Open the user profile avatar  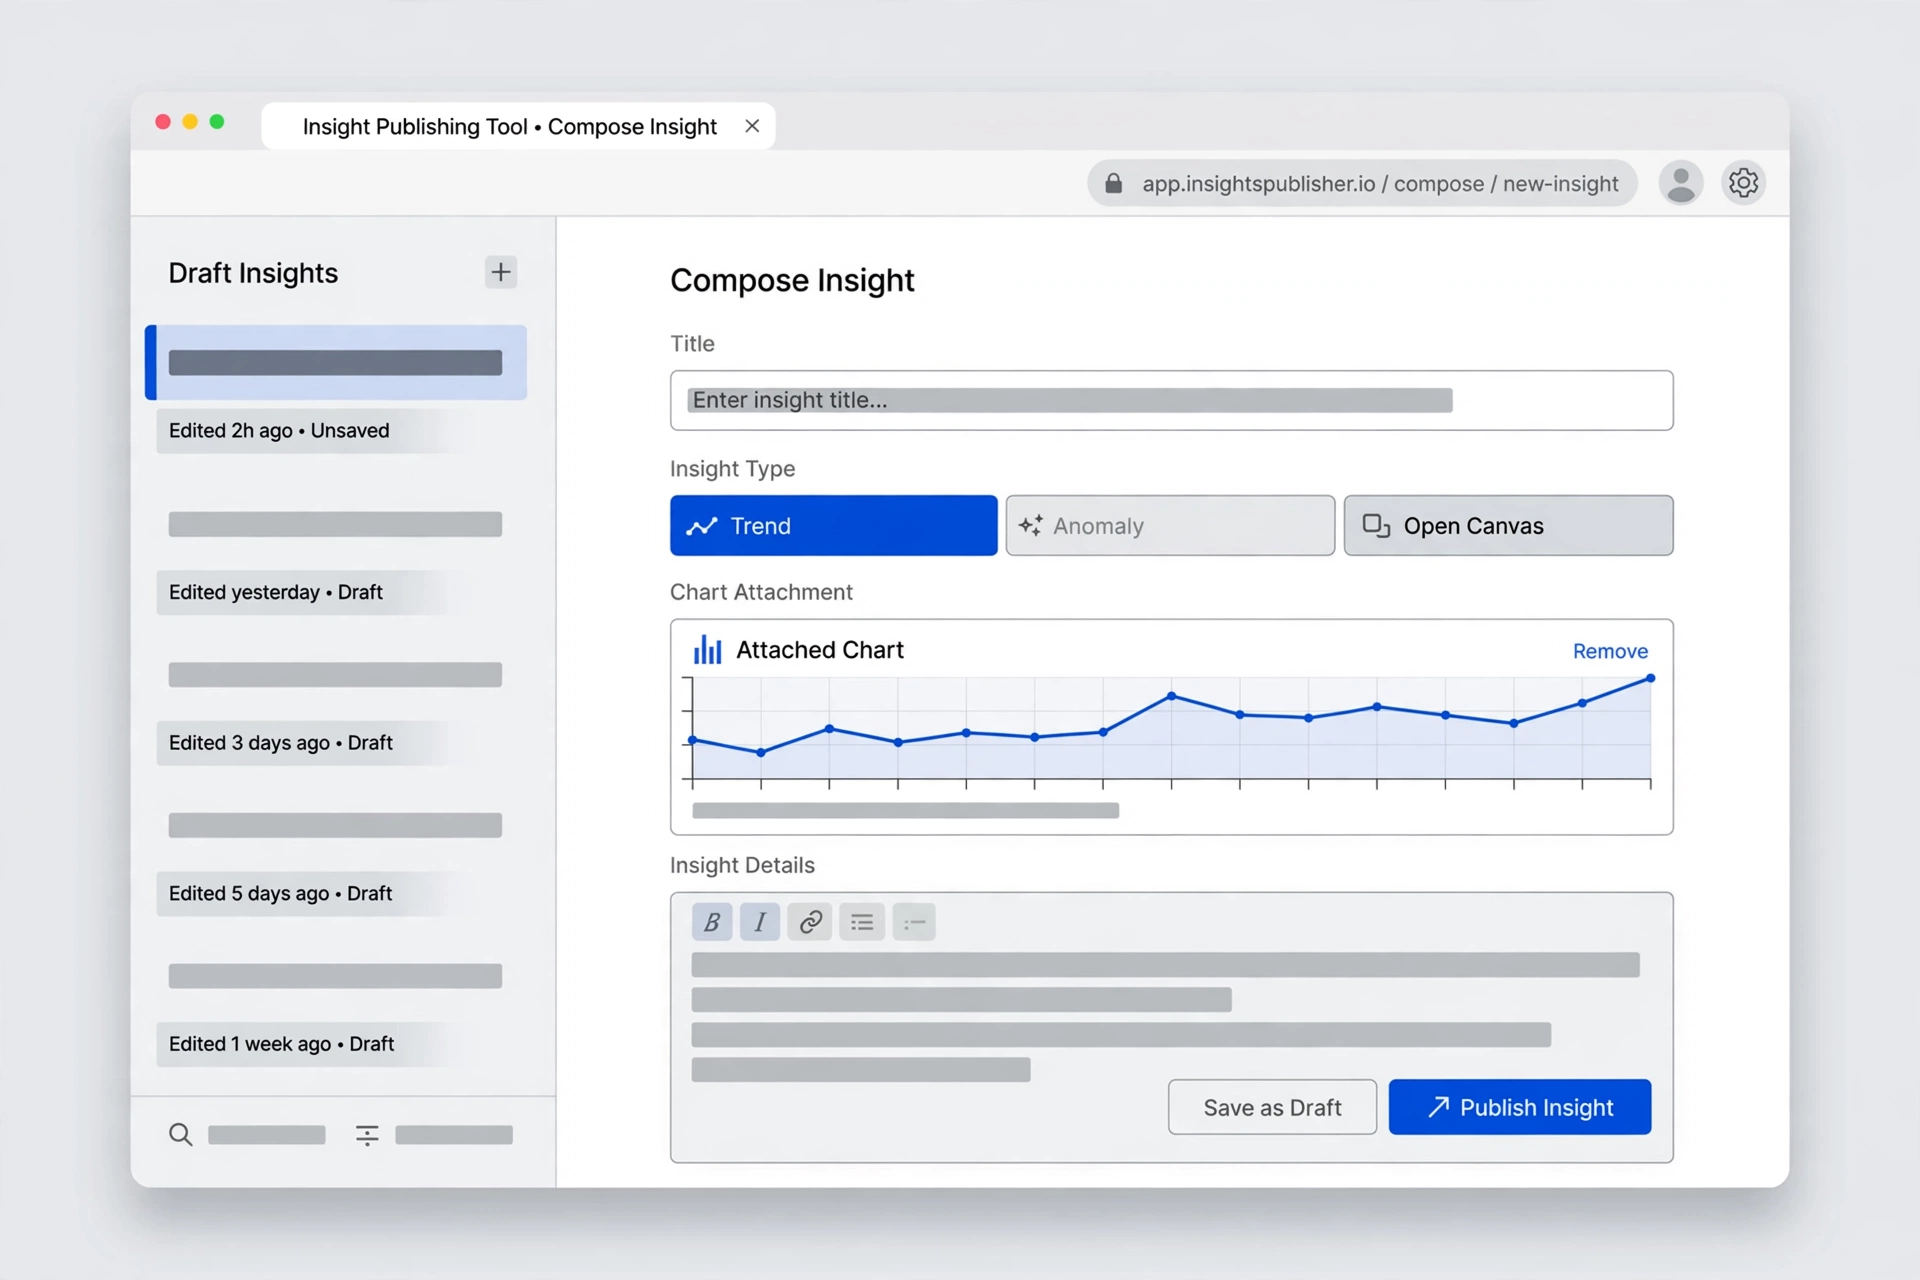pos(1681,183)
